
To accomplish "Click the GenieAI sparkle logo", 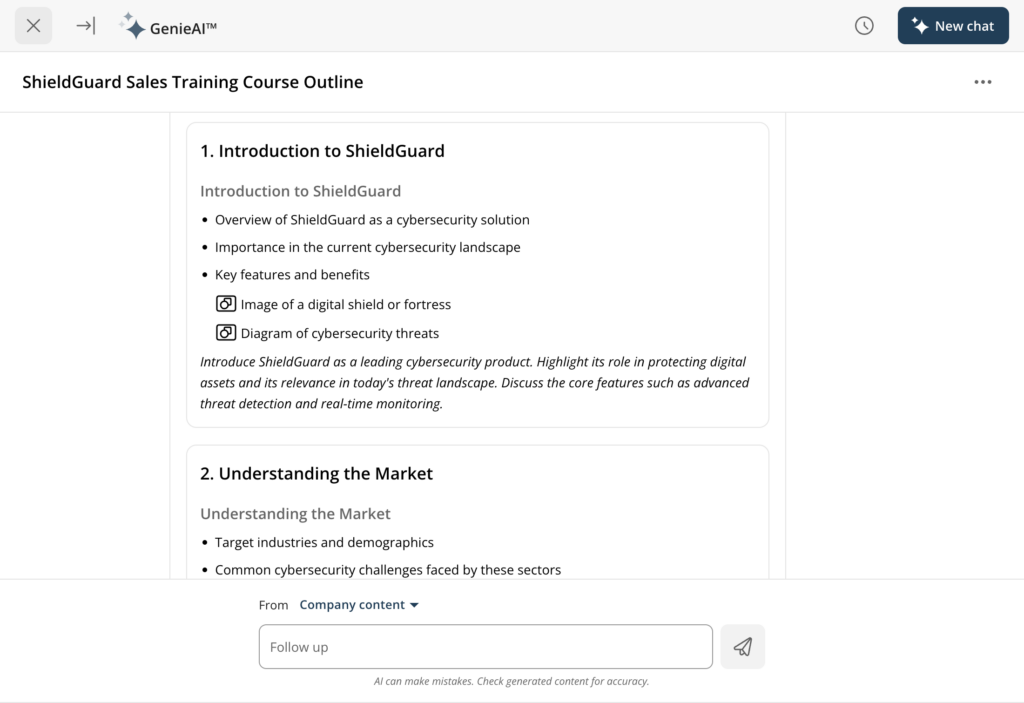I will pos(133,26).
